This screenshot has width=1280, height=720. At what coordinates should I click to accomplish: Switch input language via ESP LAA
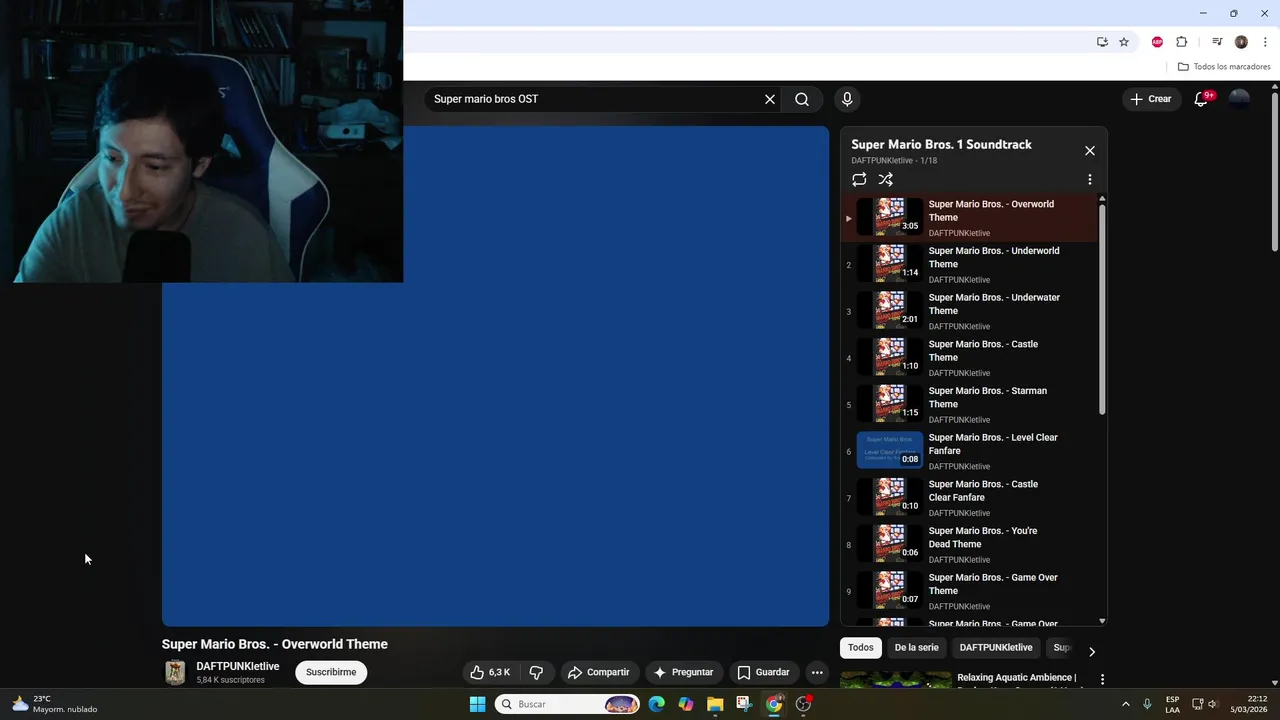pos(1172,704)
